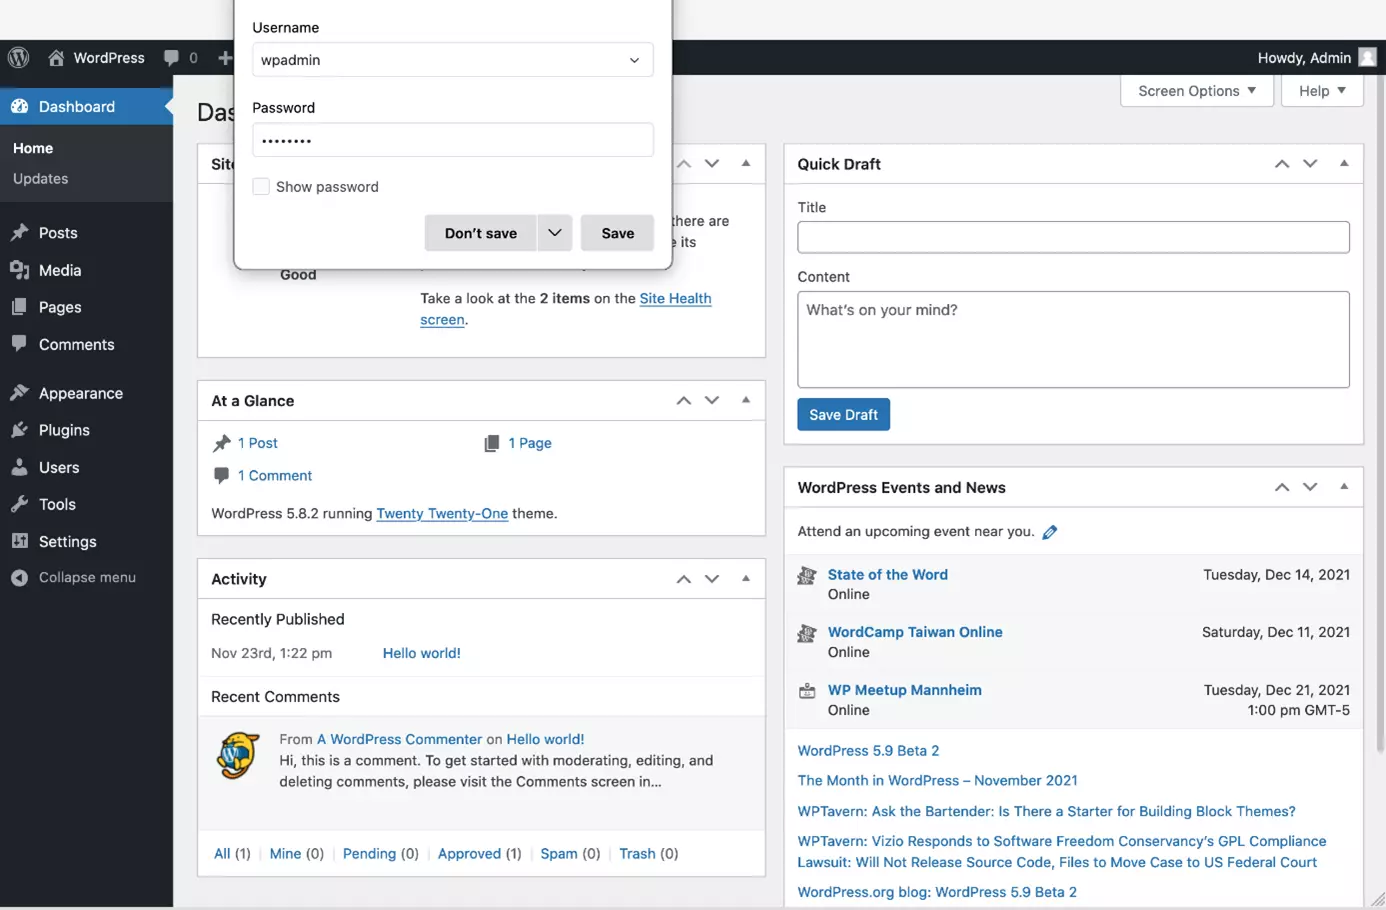Click the WordPress Commenter avatar

(x=238, y=755)
